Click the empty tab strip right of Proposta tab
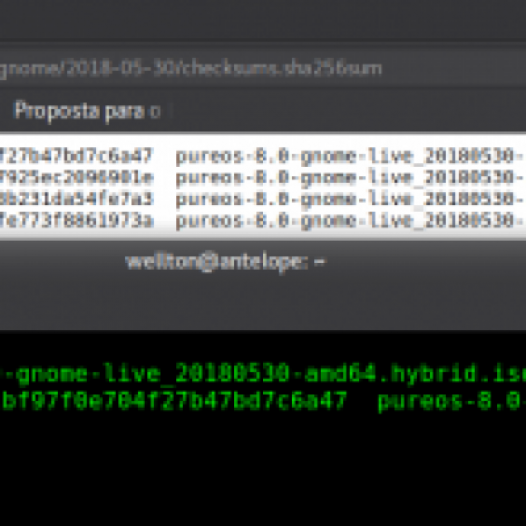526x526 pixels. pos(349,111)
